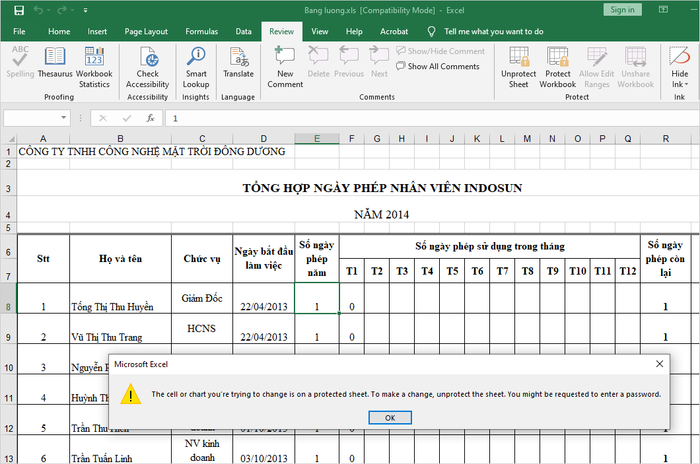
Task: Switch to the Insert tab
Action: coord(97,31)
